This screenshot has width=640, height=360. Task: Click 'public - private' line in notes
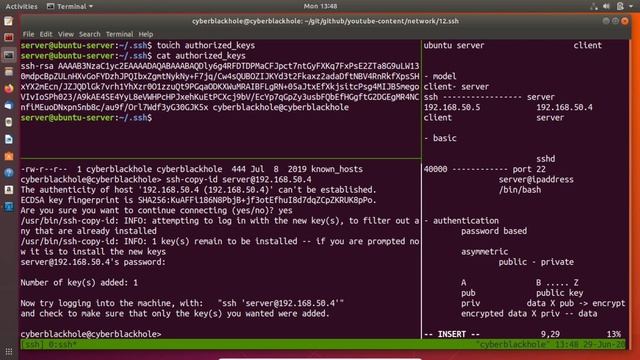pos(536,262)
